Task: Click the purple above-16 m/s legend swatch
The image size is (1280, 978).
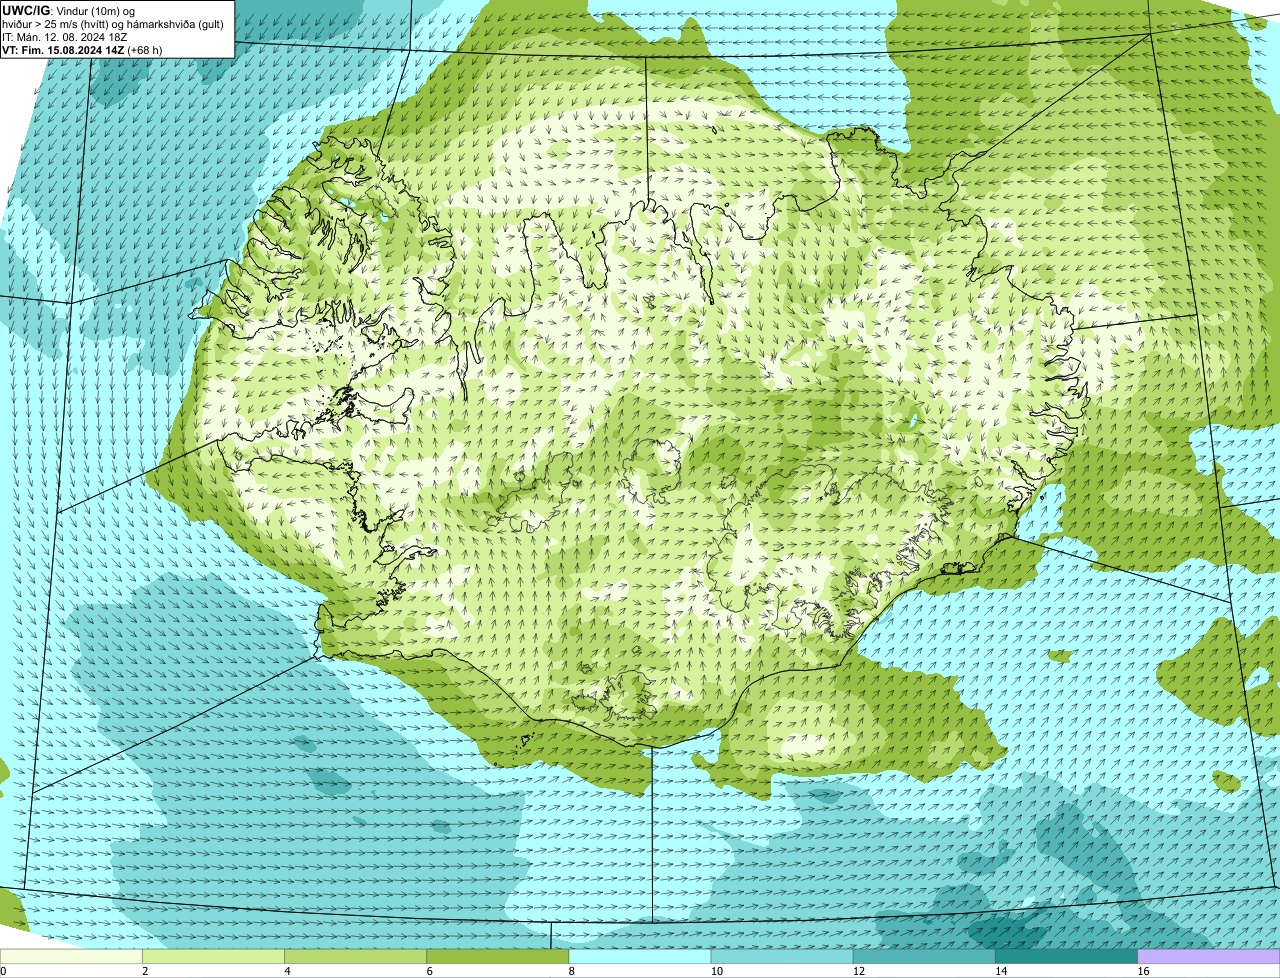Action: click(x=1208, y=956)
